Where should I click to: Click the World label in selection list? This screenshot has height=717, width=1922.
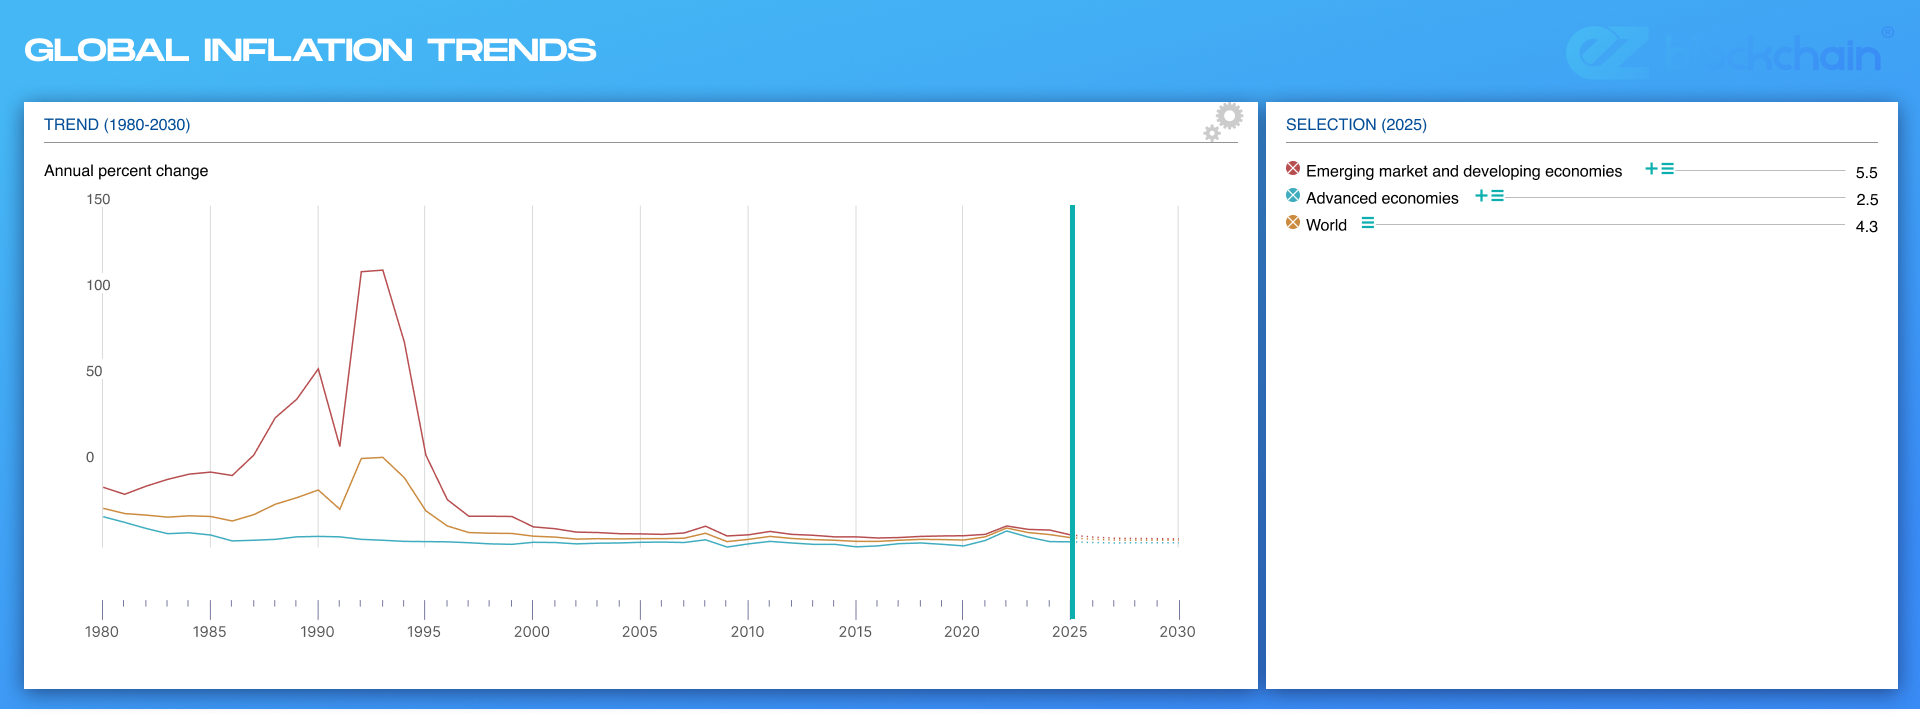click(x=1326, y=225)
